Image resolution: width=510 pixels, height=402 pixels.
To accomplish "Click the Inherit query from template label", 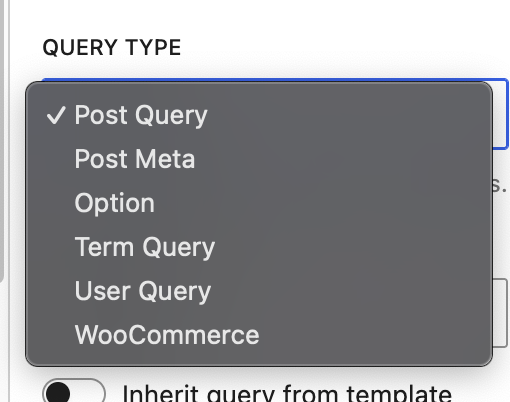I will point(287,393).
